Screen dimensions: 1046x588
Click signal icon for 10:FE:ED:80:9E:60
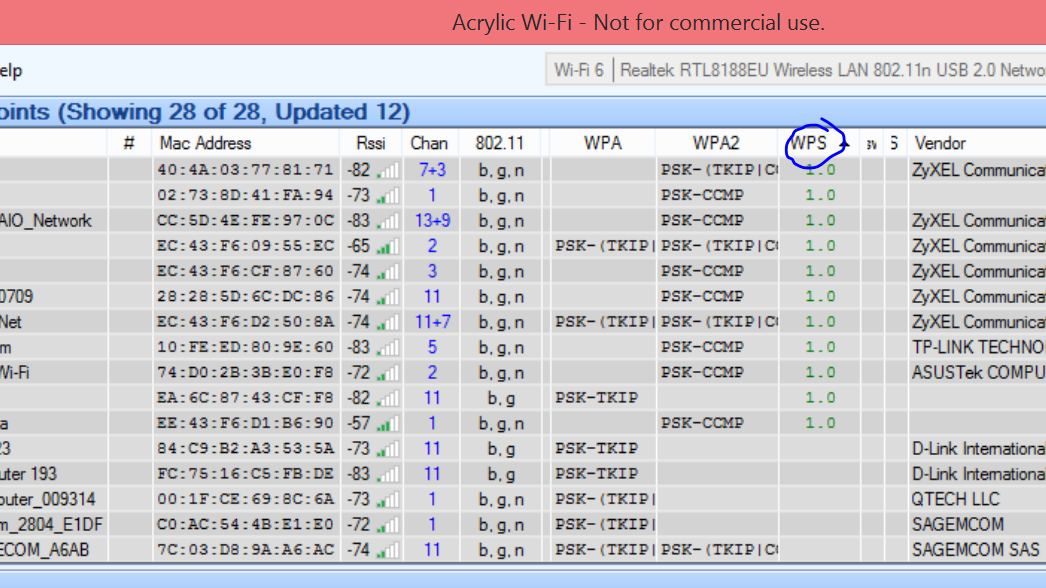coord(388,348)
